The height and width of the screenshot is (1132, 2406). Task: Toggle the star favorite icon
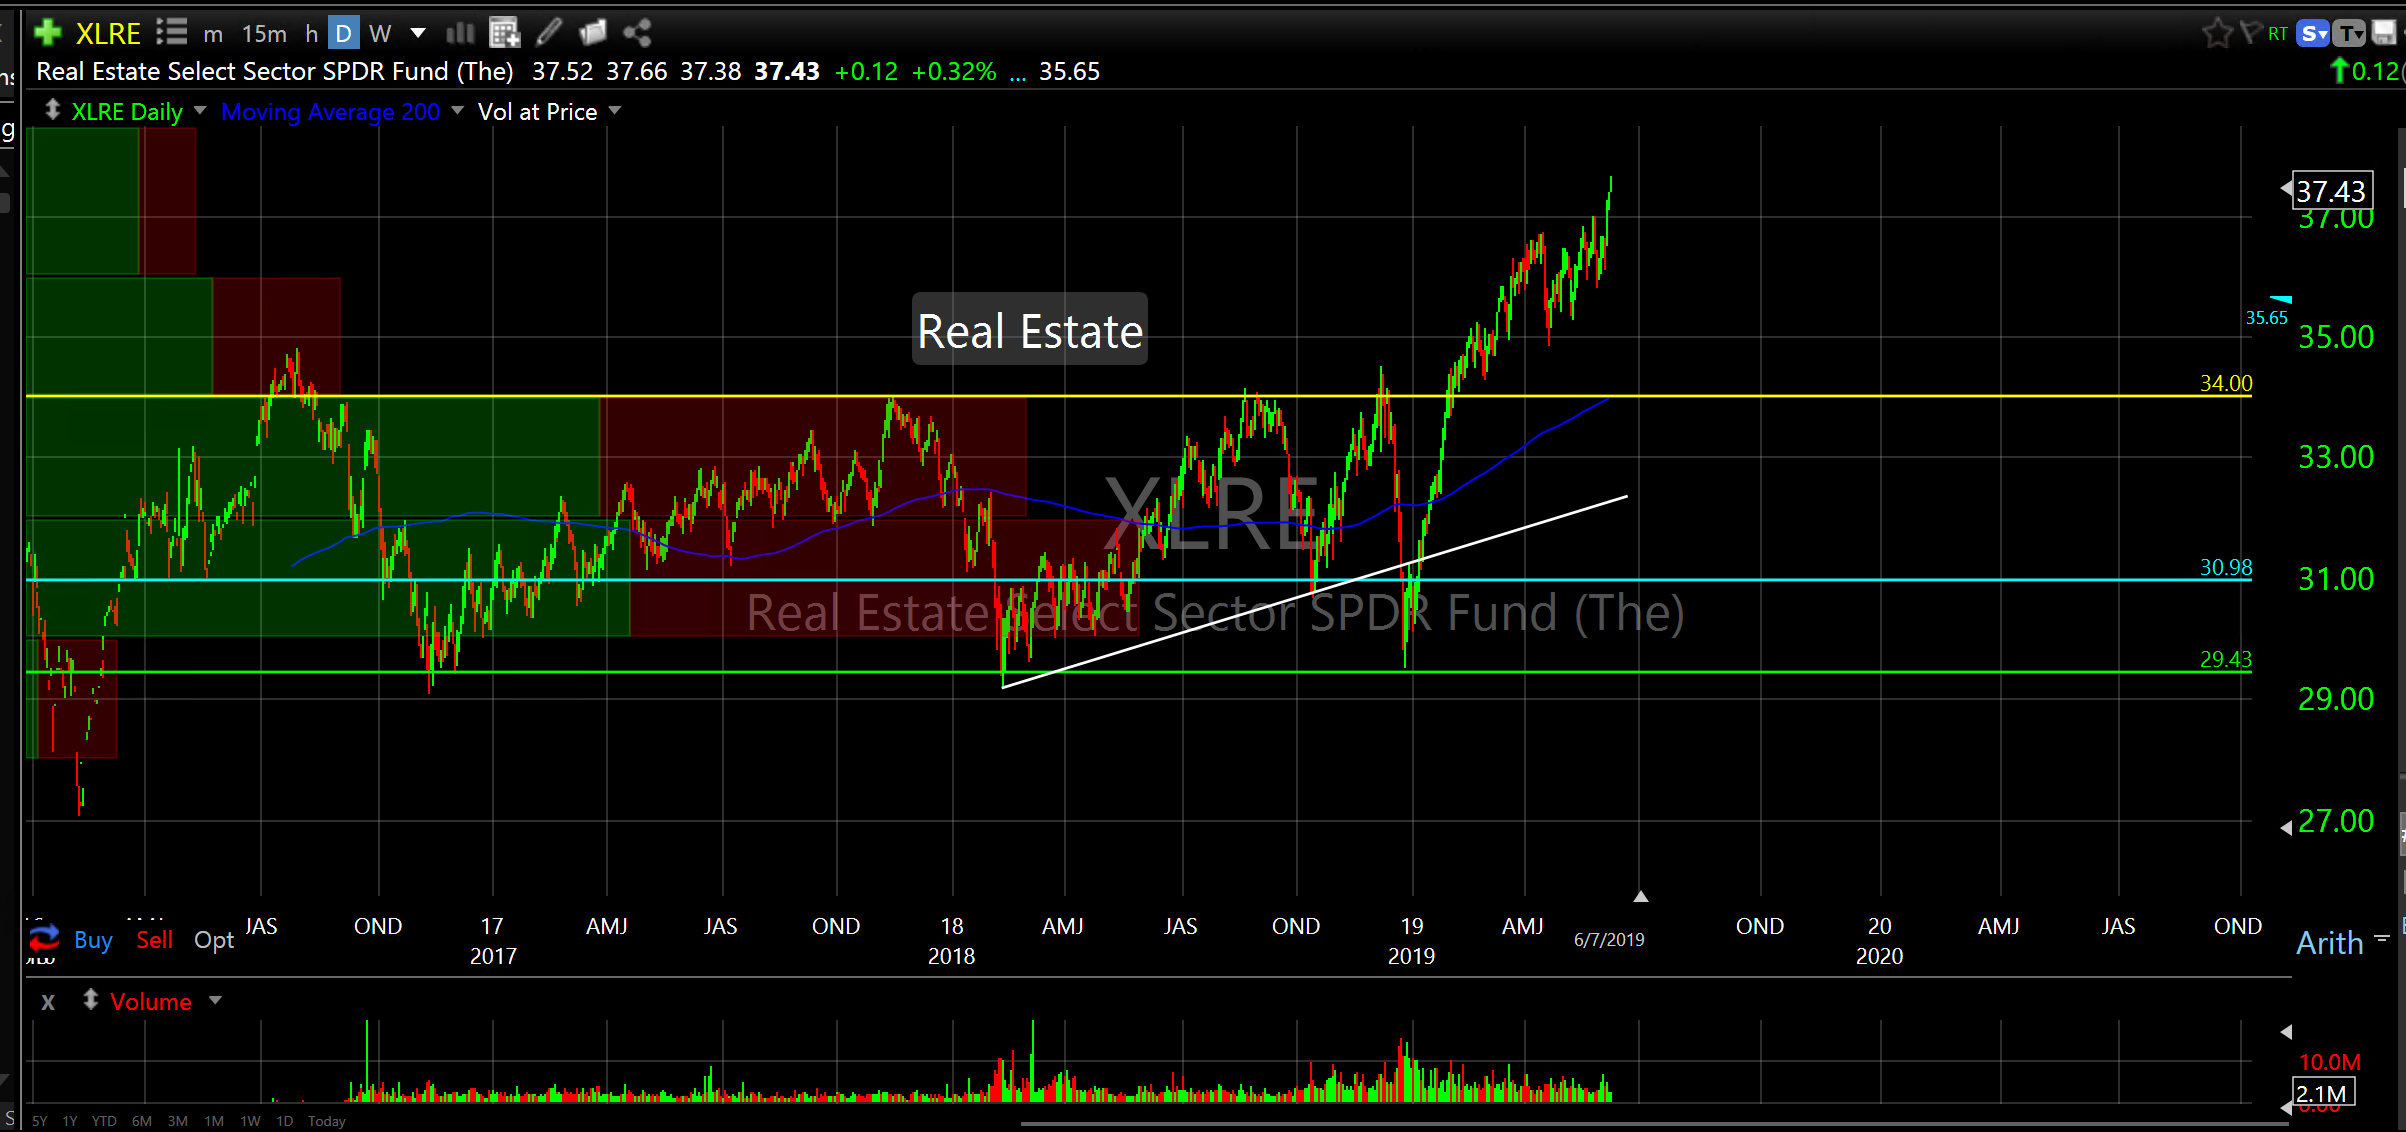(2216, 33)
